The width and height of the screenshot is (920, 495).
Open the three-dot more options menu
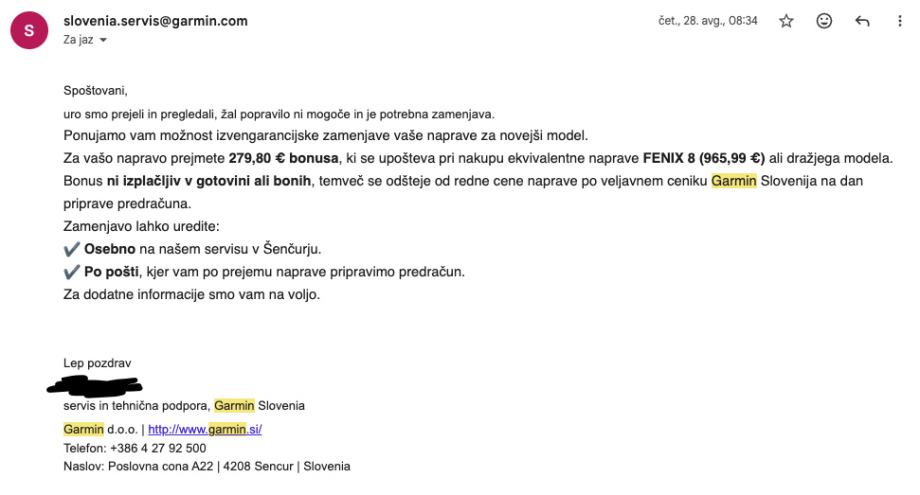tap(901, 21)
